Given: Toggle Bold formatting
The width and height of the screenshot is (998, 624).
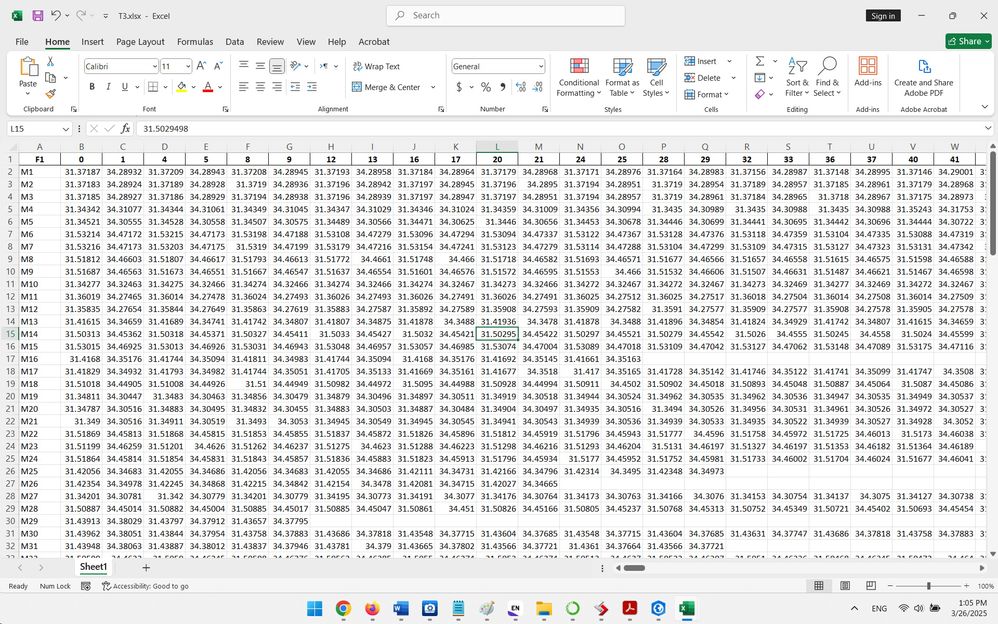Looking at the screenshot, I should pos(92,87).
